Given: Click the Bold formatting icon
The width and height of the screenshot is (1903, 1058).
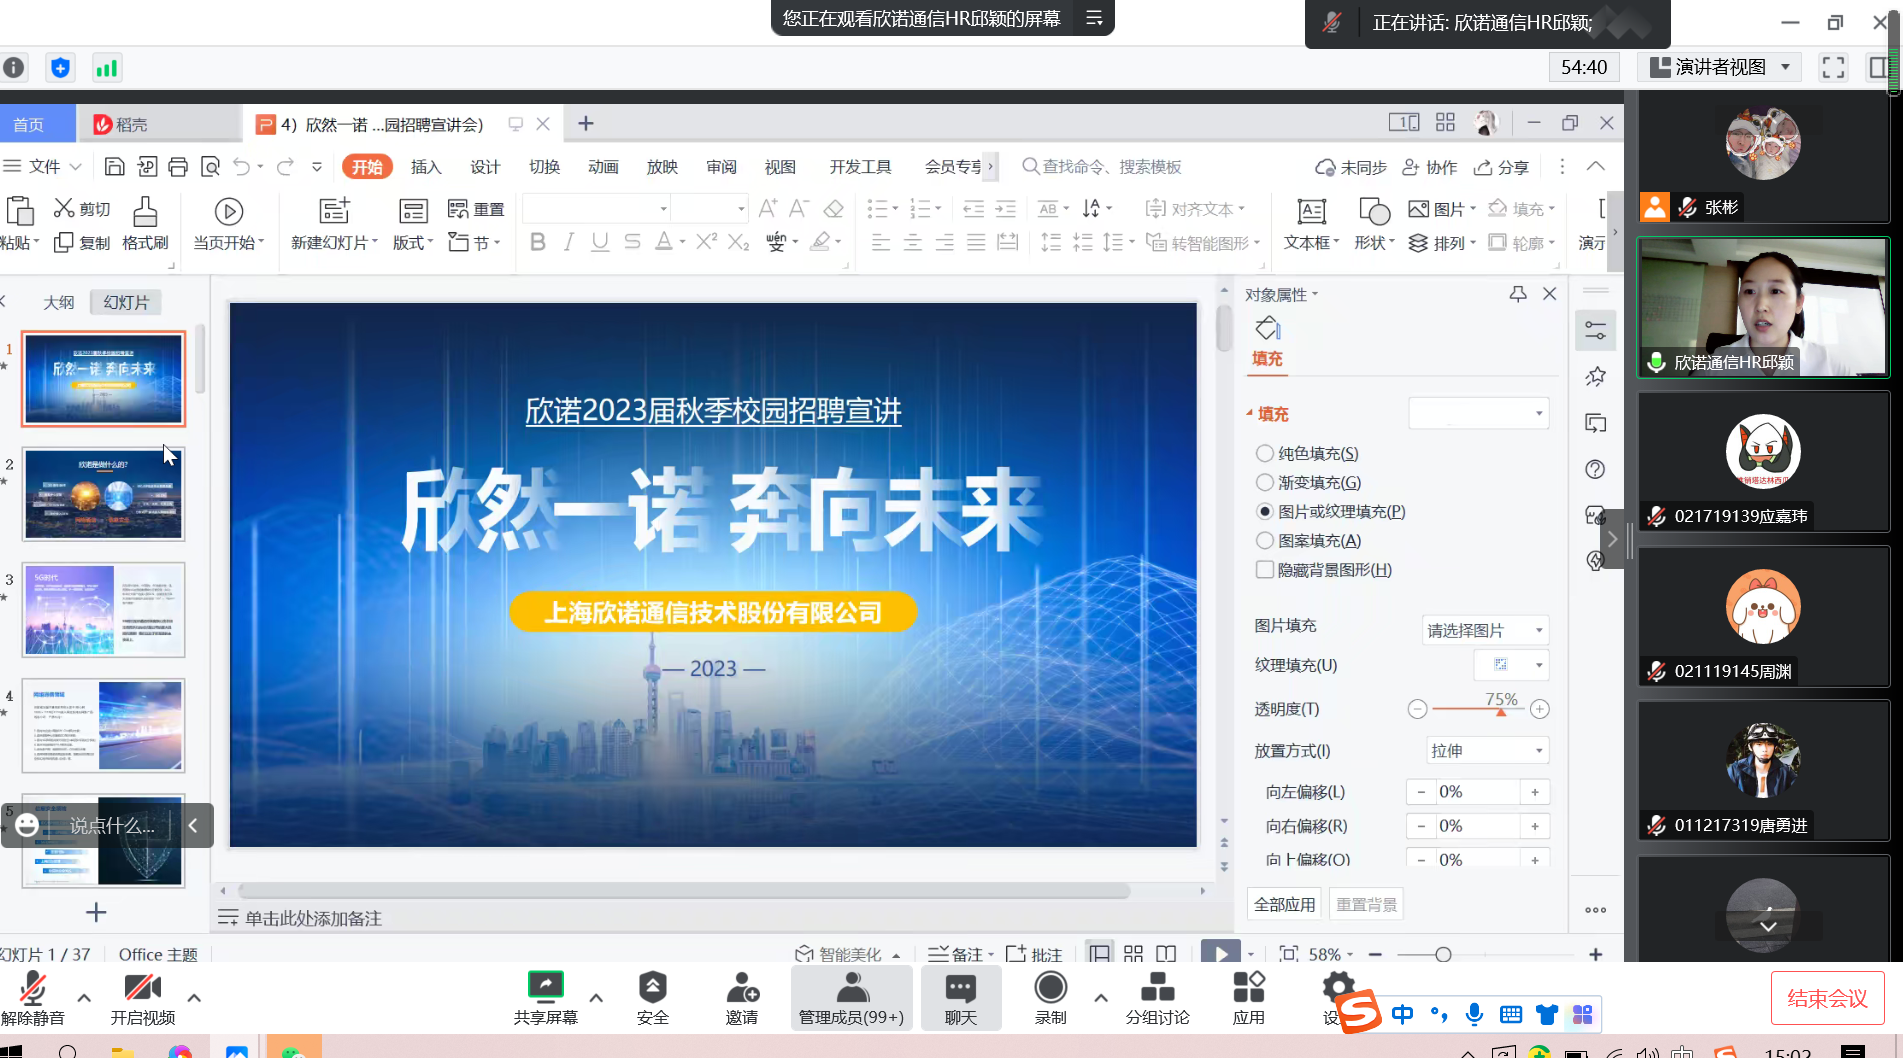Looking at the screenshot, I should [x=538, y=242].
